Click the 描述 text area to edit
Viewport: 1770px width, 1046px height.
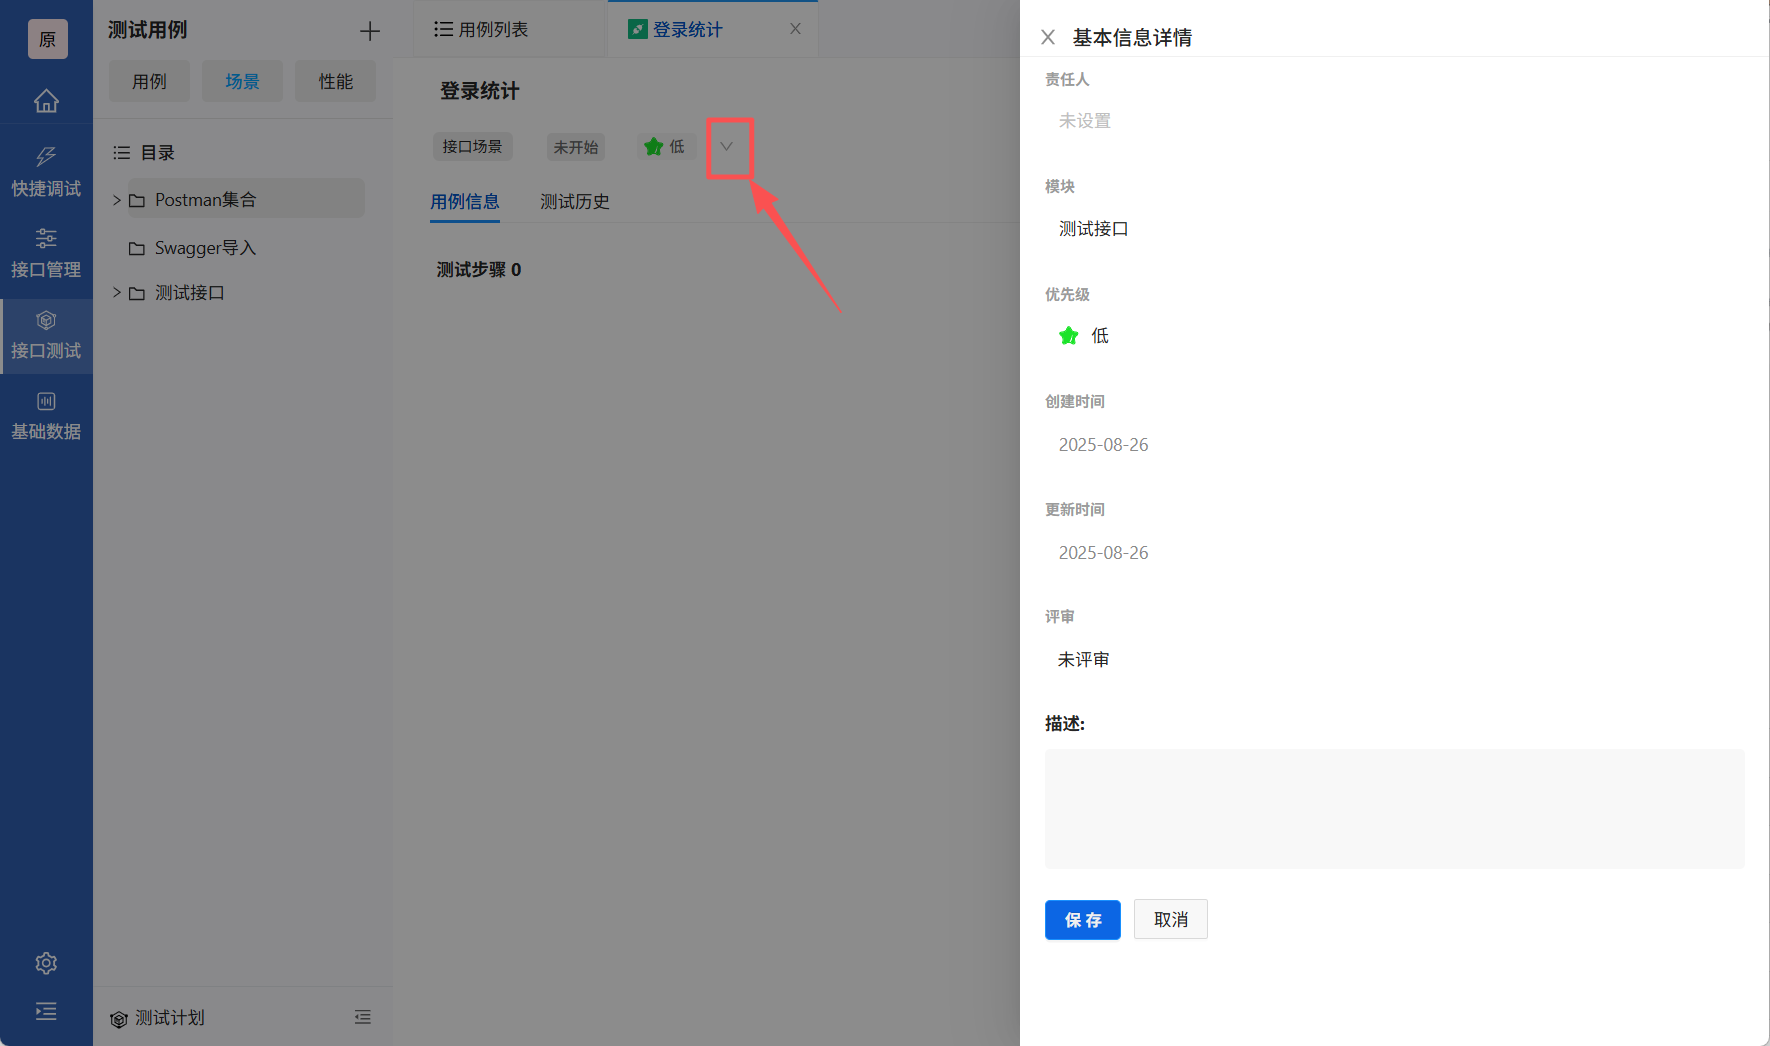pos(1394,808)
